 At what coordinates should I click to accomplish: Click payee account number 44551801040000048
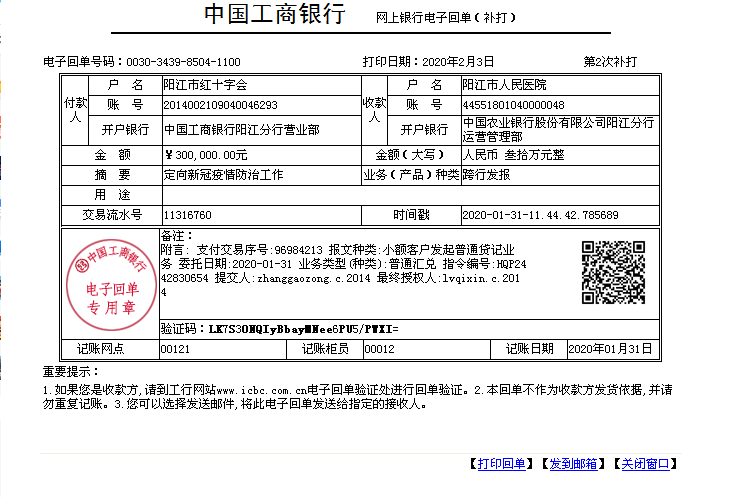513,105
